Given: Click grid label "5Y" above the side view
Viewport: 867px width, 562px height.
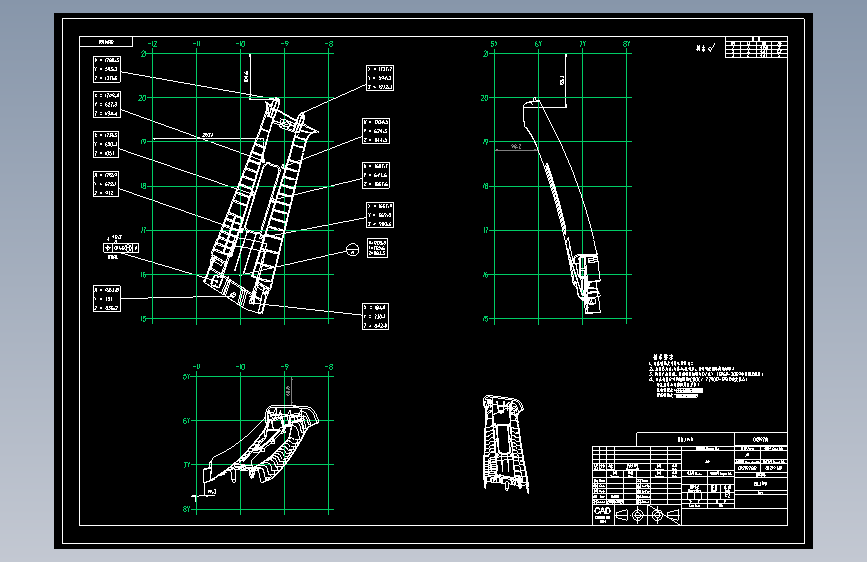Looking at the screenshot, I should [494, 44].
